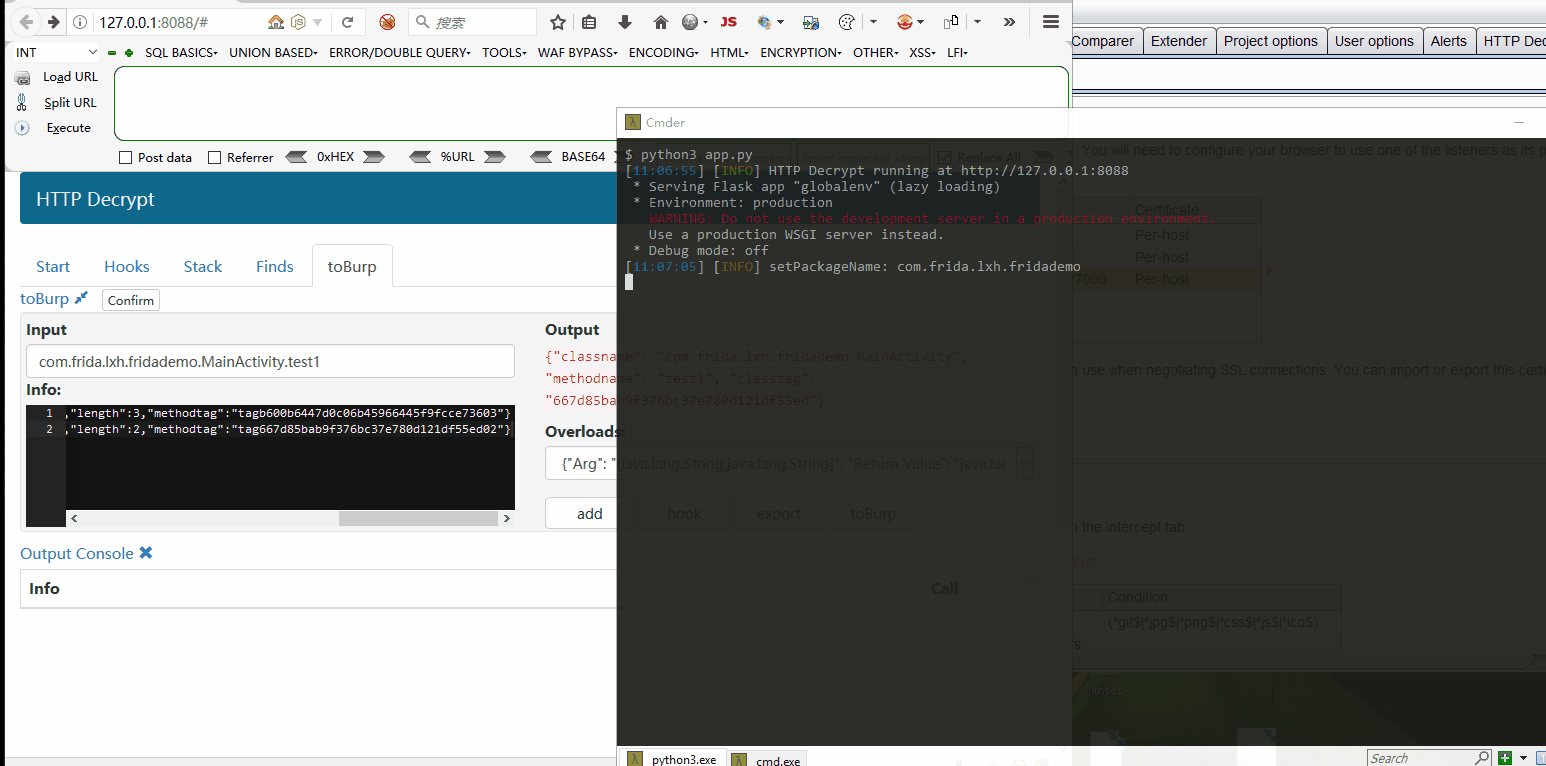Viewport: 1546px width, 766px height.
Task: Click the Info horizontal scrollbar thumb
Action: (418, 519)
